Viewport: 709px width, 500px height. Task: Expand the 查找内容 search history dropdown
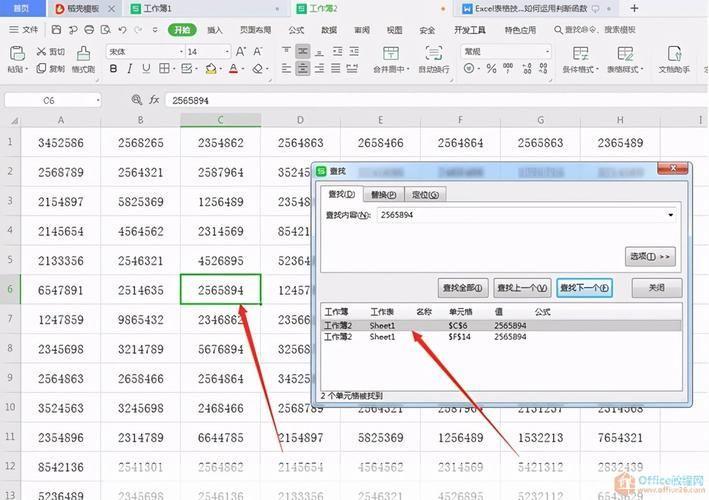(x=670, y=215)
